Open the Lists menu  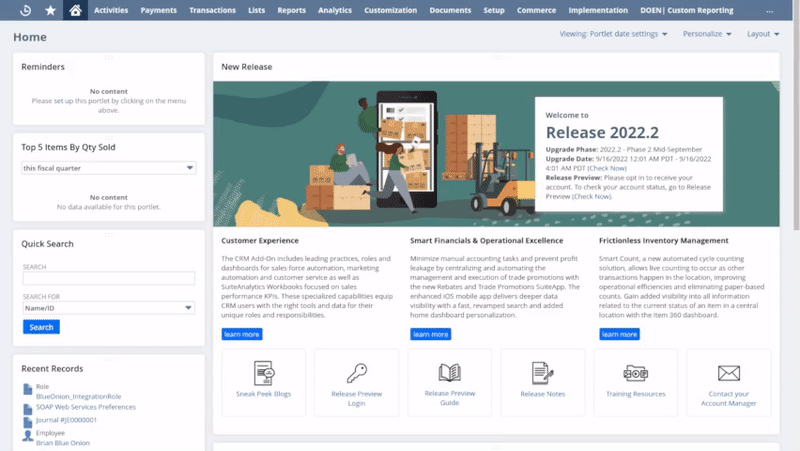[x=257, y=10]
